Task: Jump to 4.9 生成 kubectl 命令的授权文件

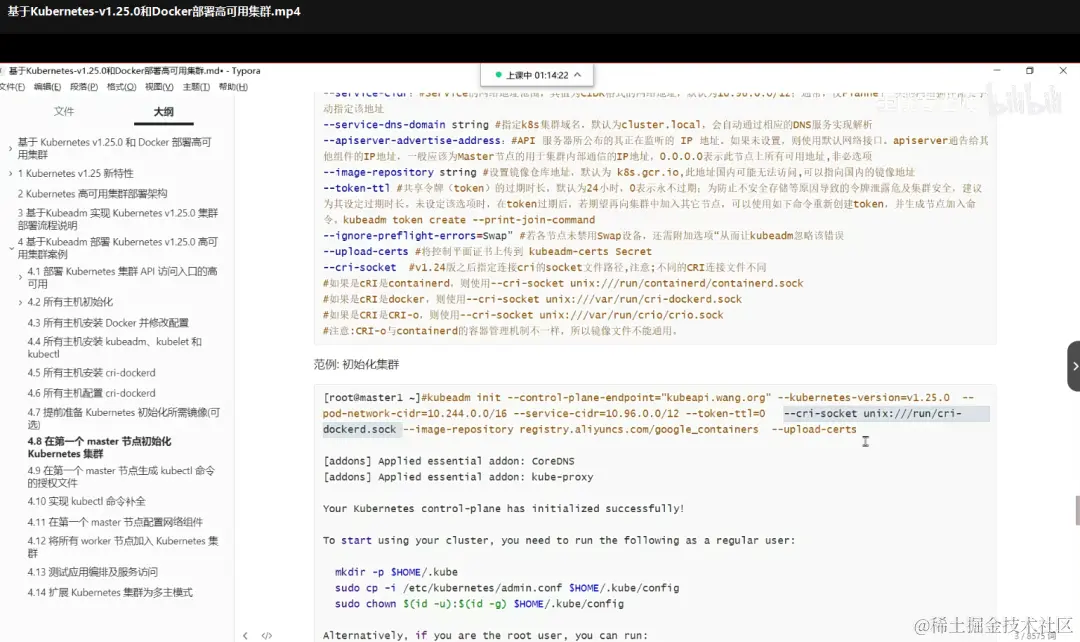Action: coord(121,477)
